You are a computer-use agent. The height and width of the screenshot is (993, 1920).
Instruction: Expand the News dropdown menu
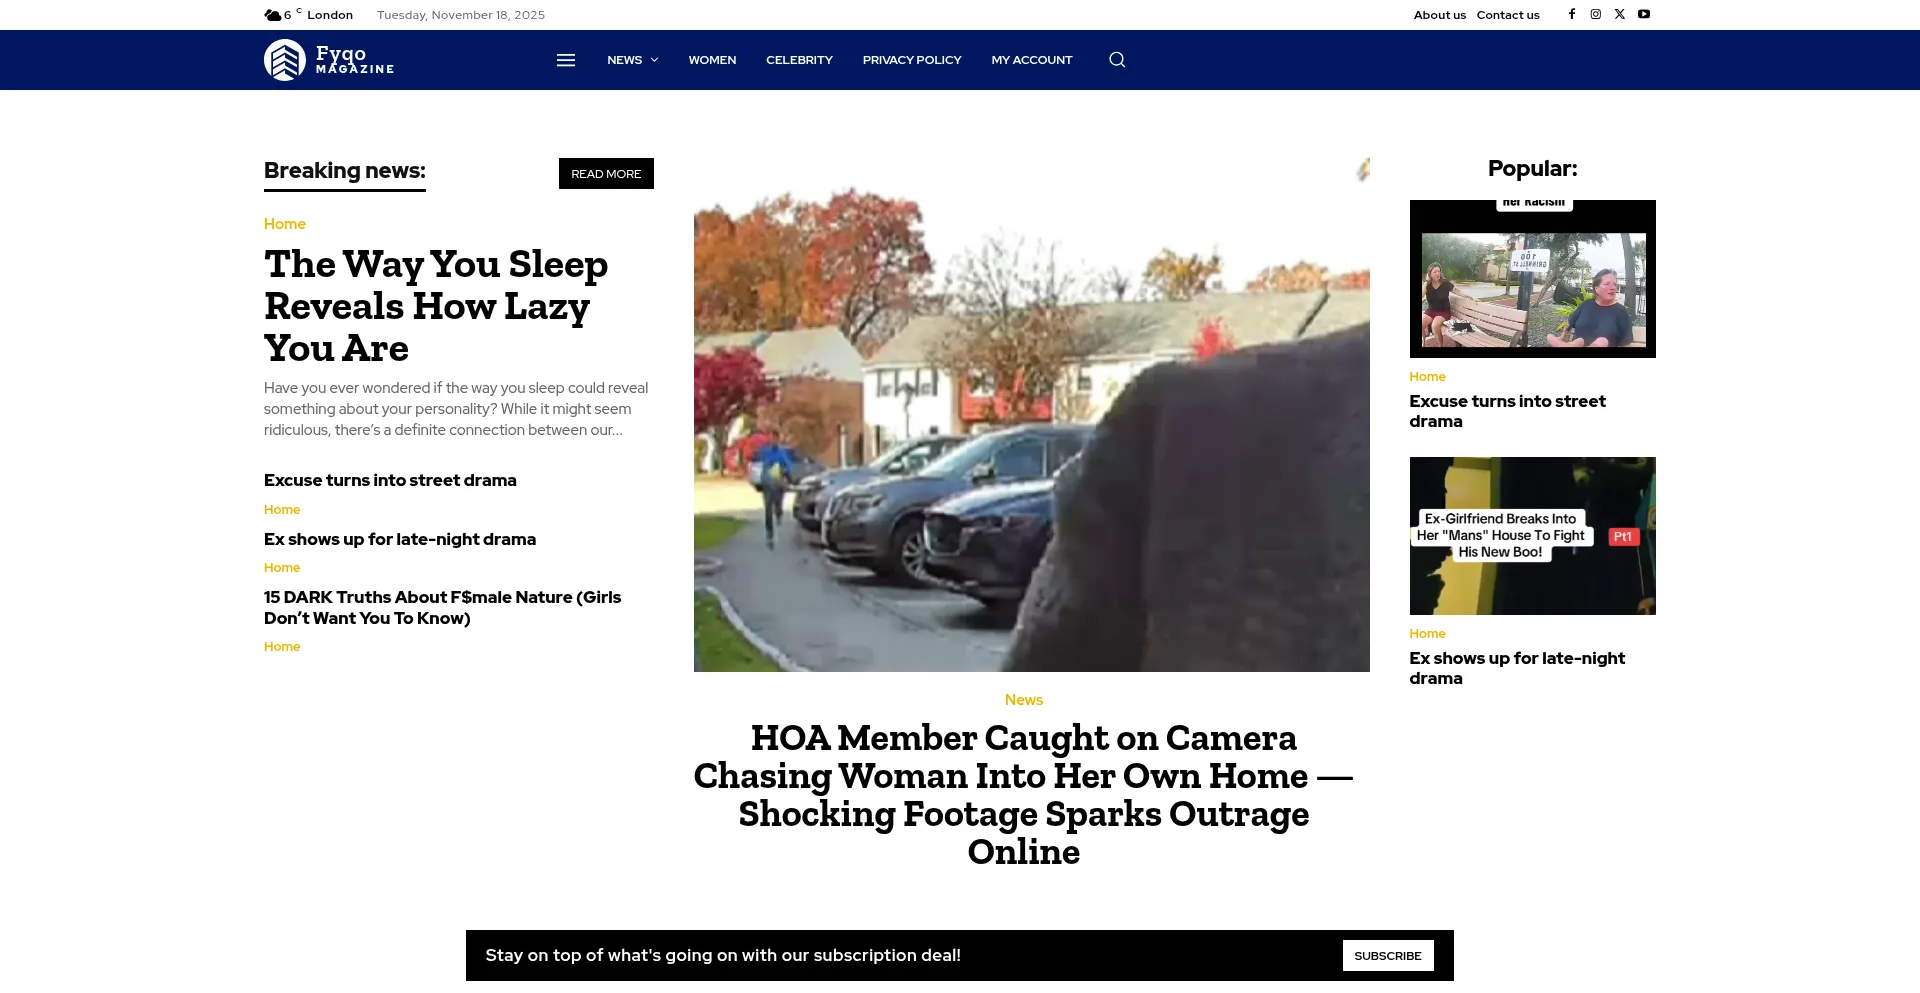point(632,60)
